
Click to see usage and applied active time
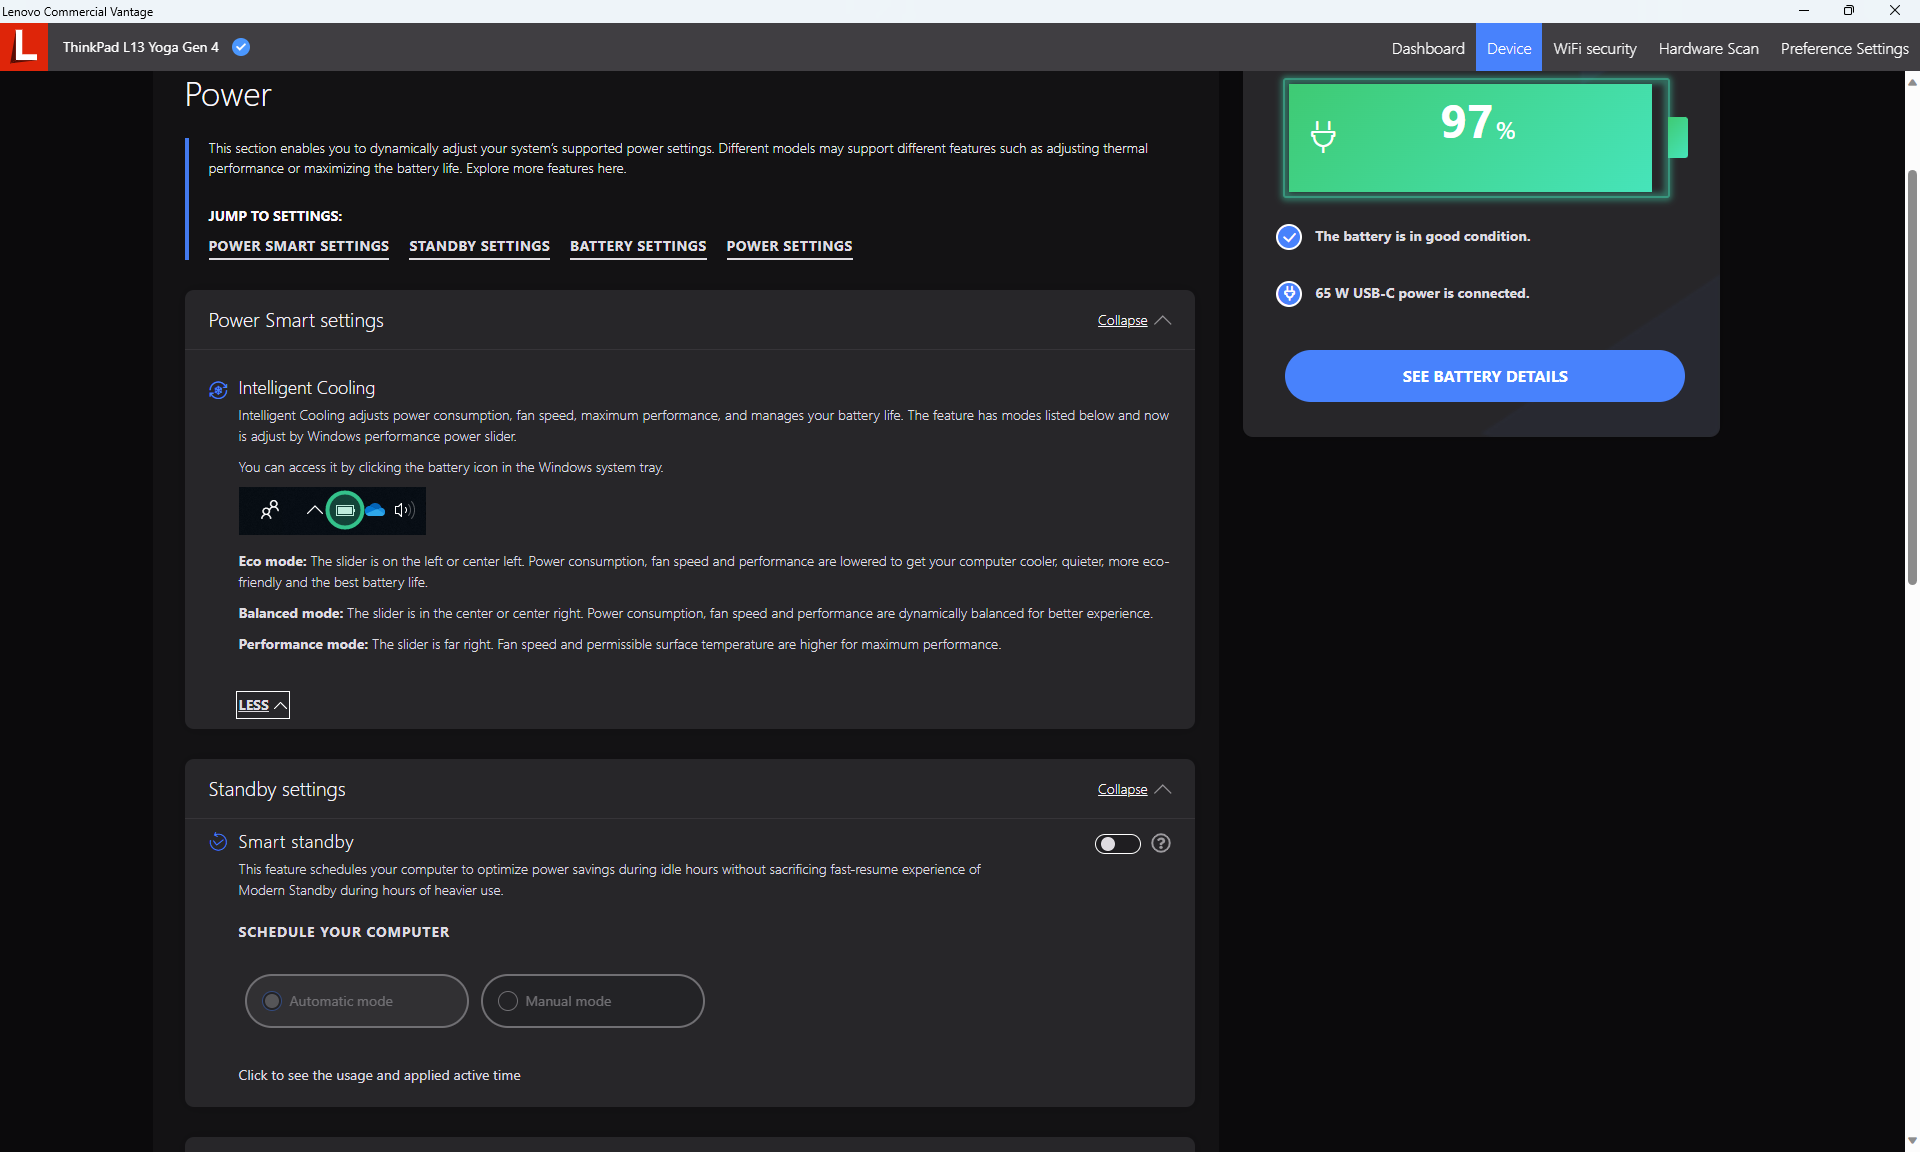[379, 1076]
